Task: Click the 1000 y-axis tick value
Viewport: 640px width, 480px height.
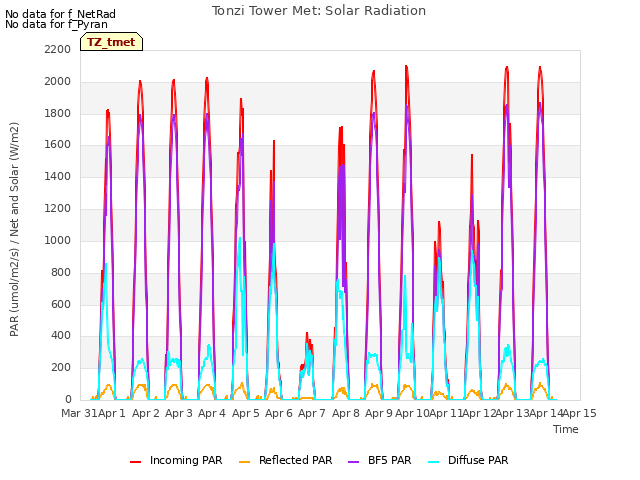Action: coord(58,240)
